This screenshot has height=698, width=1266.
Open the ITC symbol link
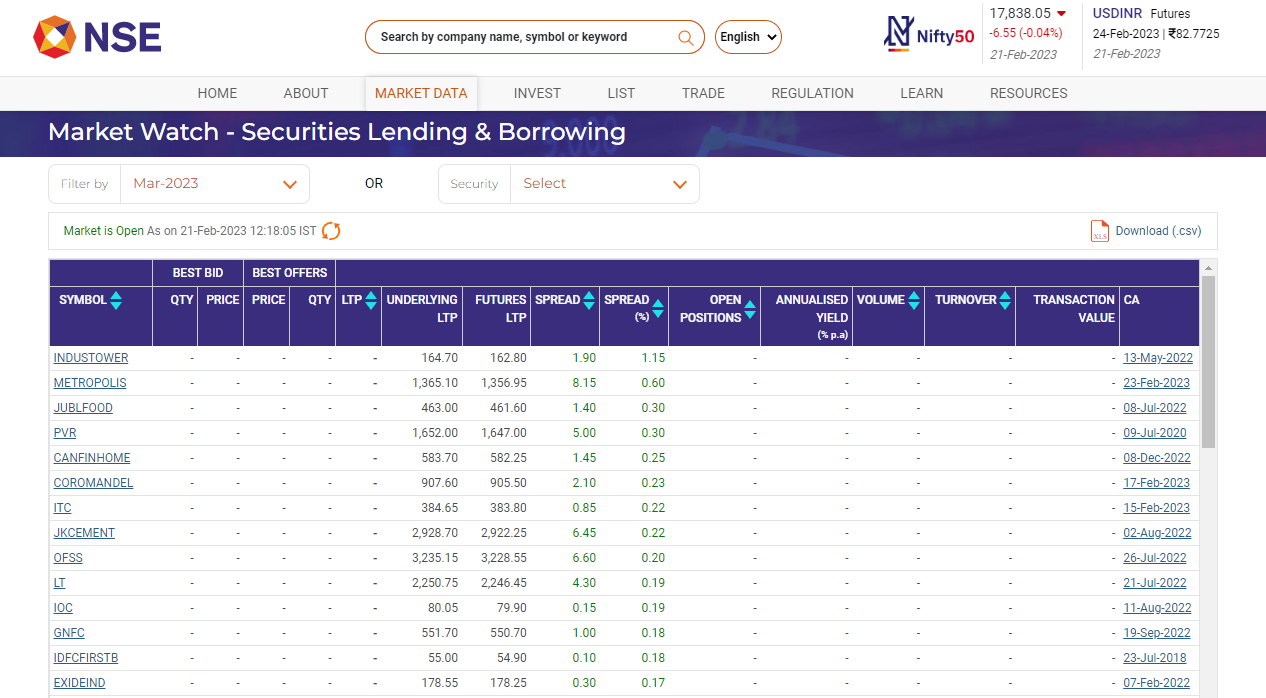(x=63, y=508)
